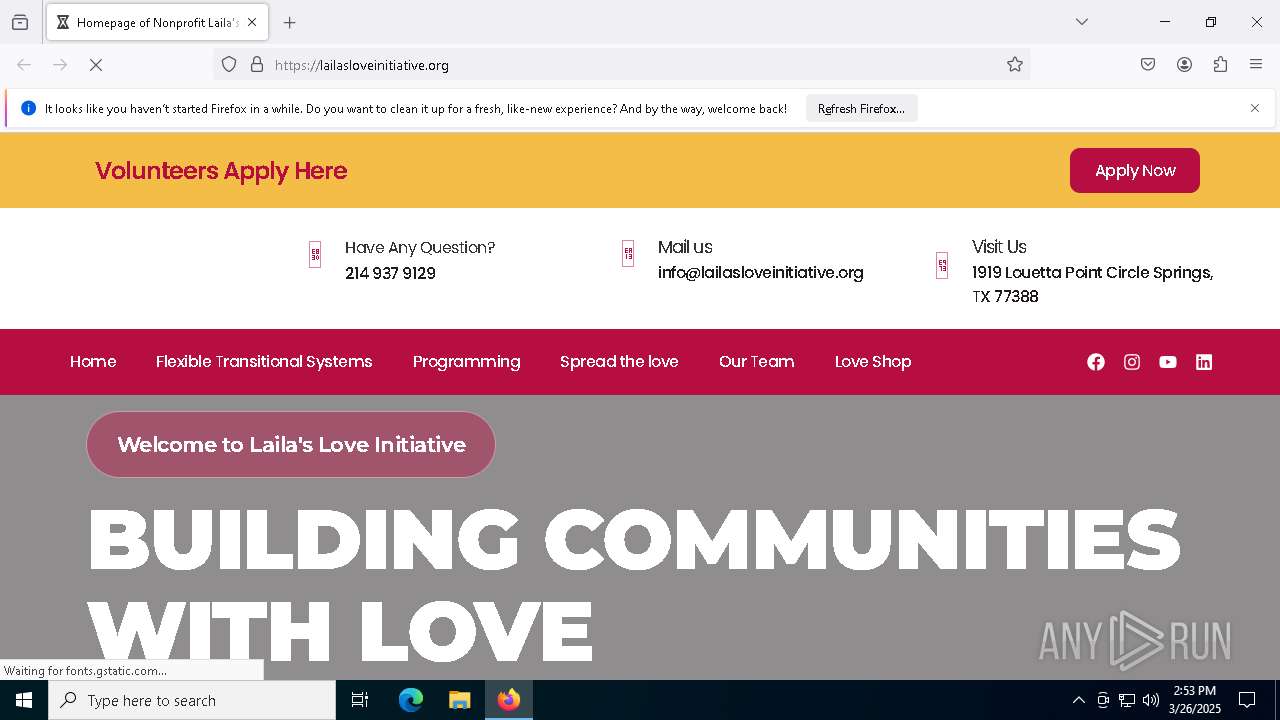Close the Homepage of Nonprofit tab
1280x720 pixels.
252,22
